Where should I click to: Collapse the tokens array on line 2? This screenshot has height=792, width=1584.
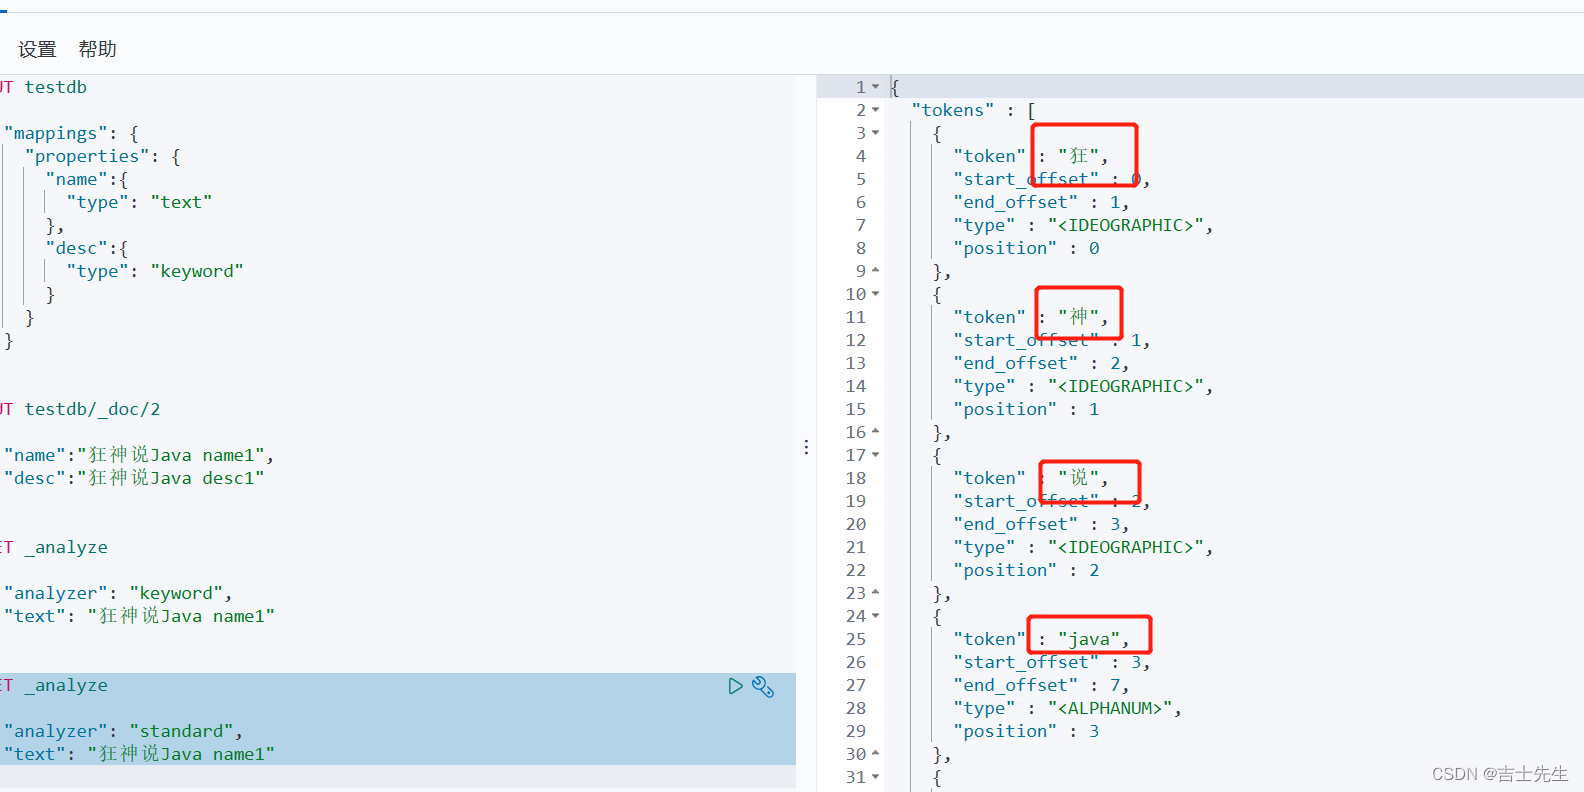[x=876, y=110]
